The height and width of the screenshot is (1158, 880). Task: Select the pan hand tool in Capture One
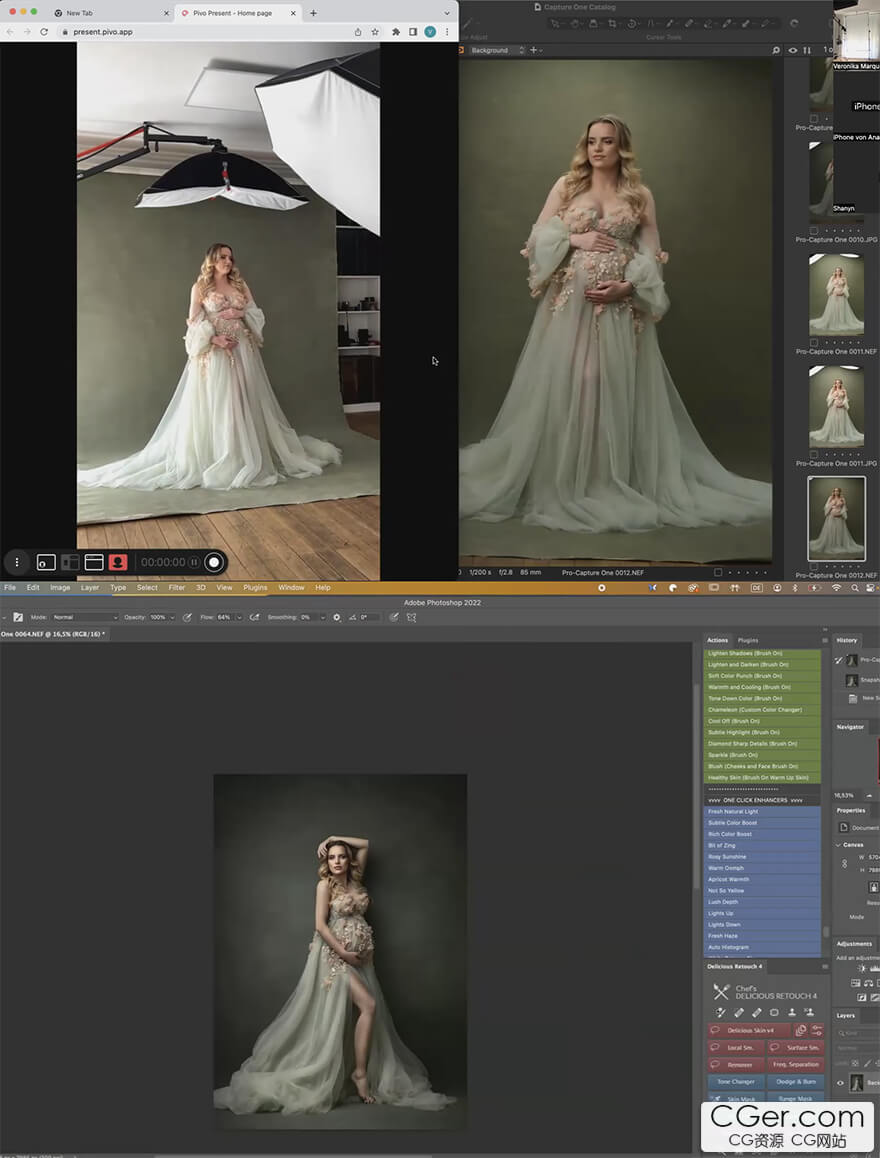(574, 24)
